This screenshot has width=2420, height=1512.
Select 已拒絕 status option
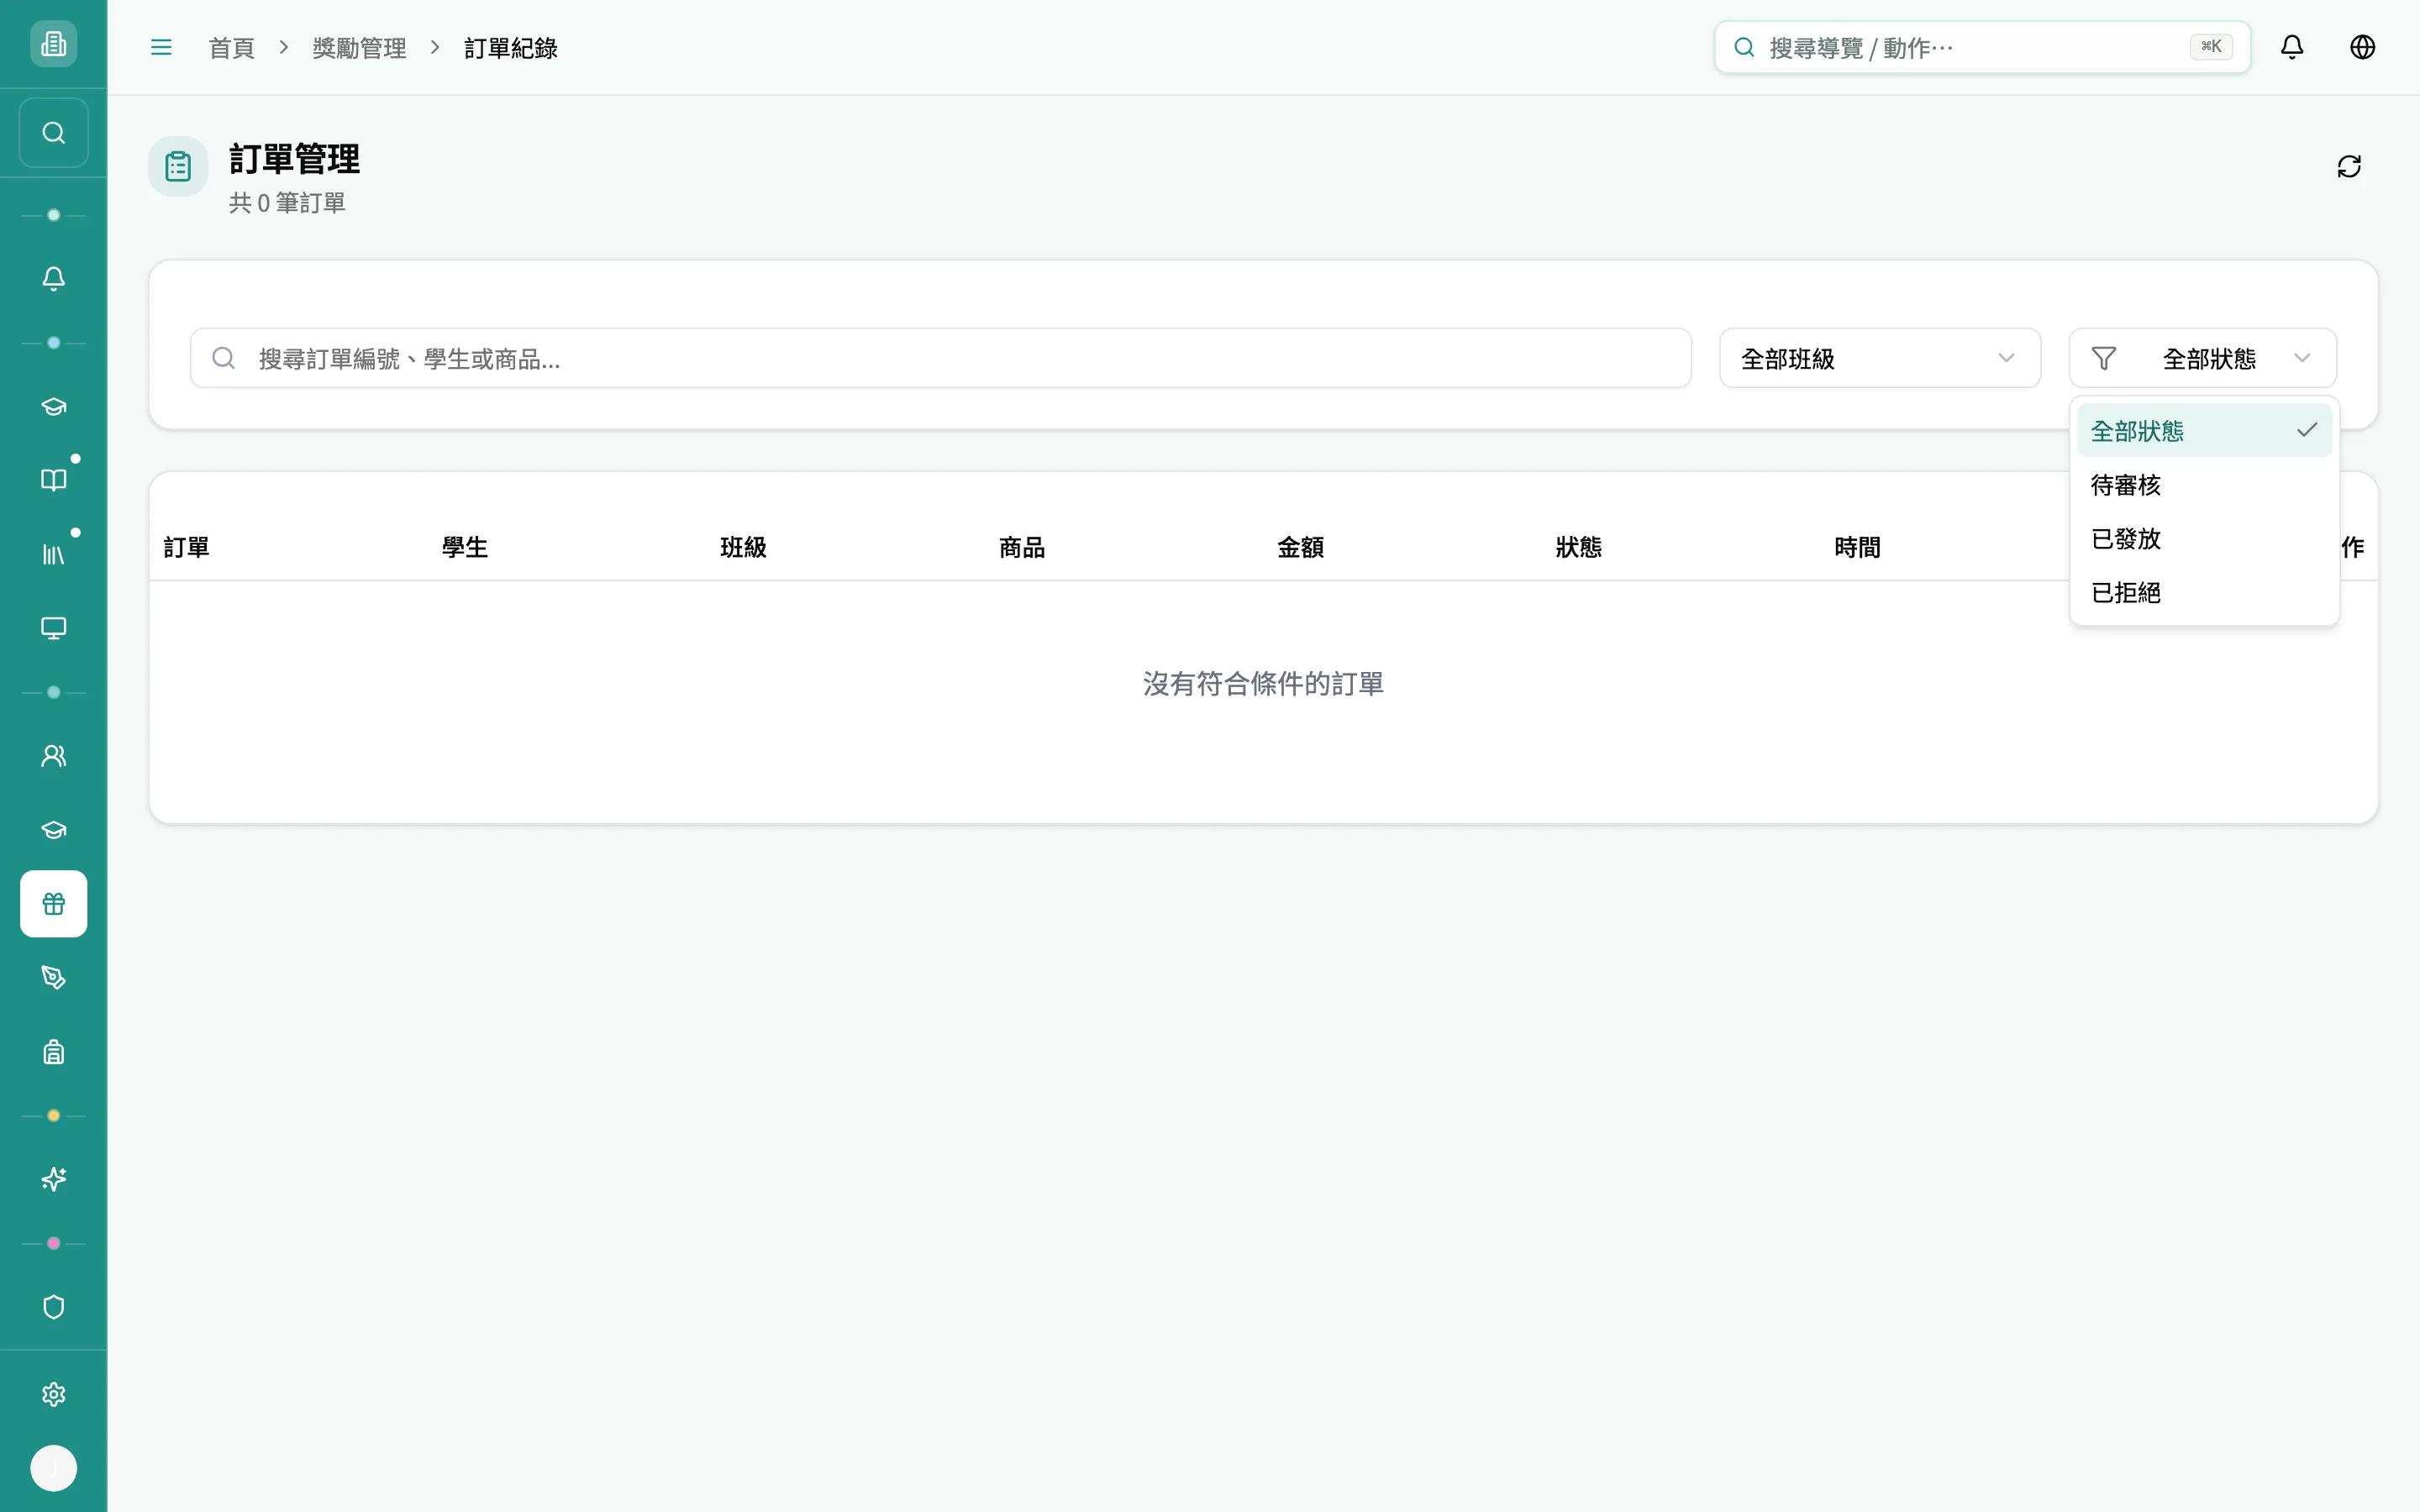pos(2204,593)
